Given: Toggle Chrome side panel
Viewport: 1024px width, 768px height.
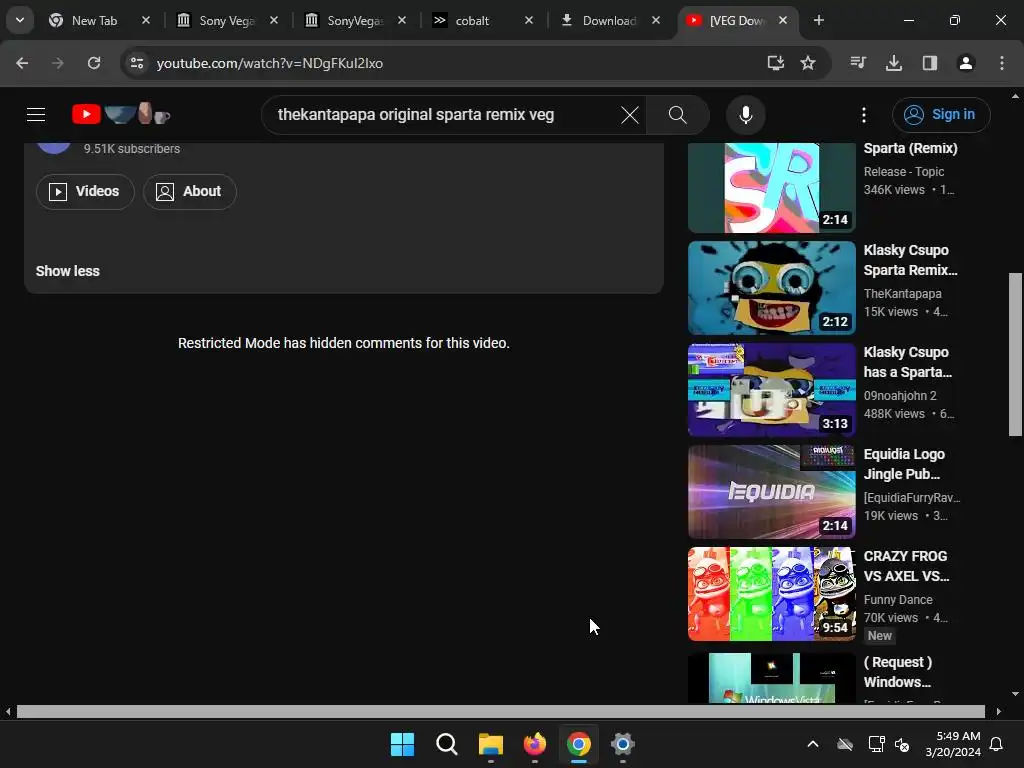Looking at the screenshot, I should (x=930, y=63).
